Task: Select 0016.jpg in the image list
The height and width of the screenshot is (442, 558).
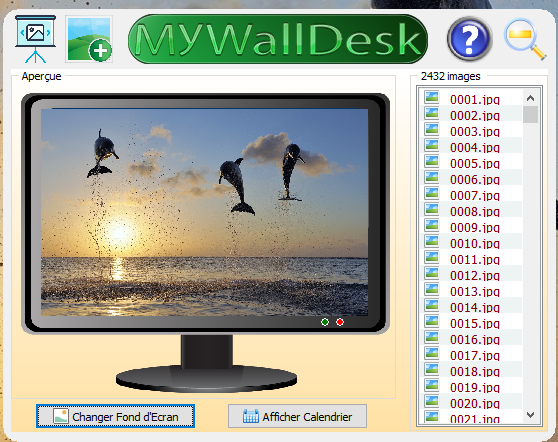Action: tap(475, 340)
